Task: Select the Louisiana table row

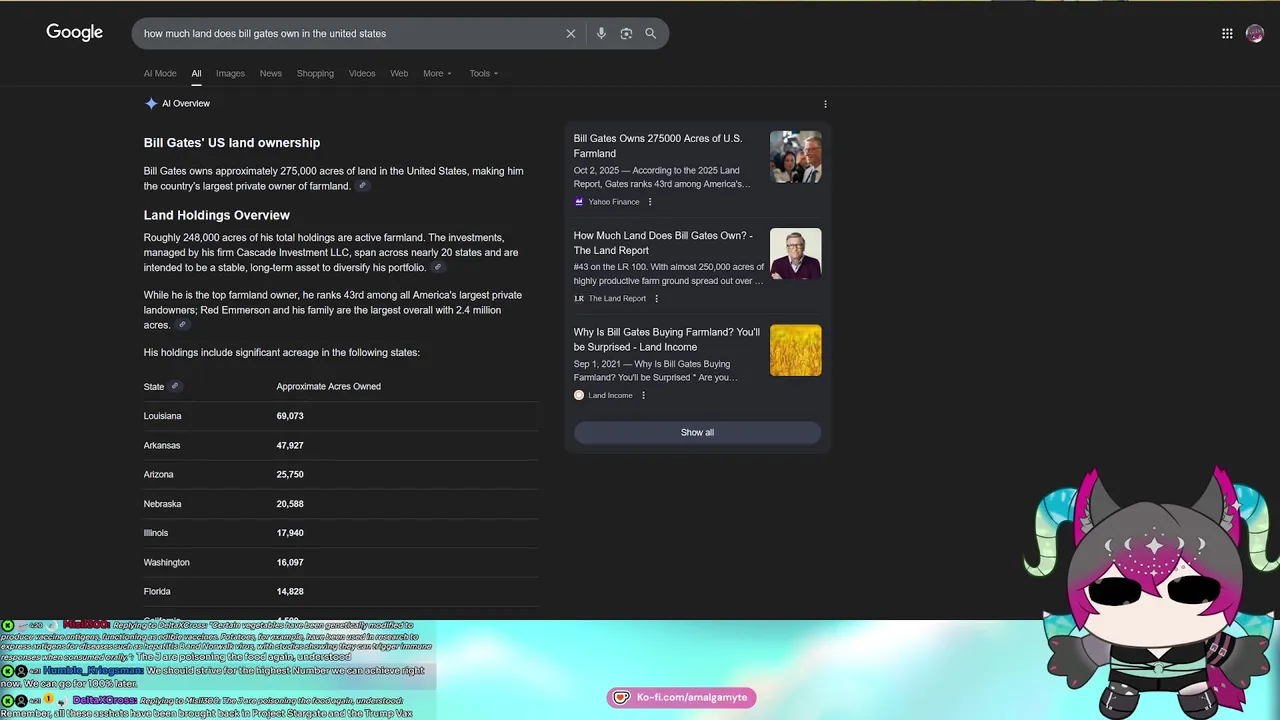Action: point(341,416)
